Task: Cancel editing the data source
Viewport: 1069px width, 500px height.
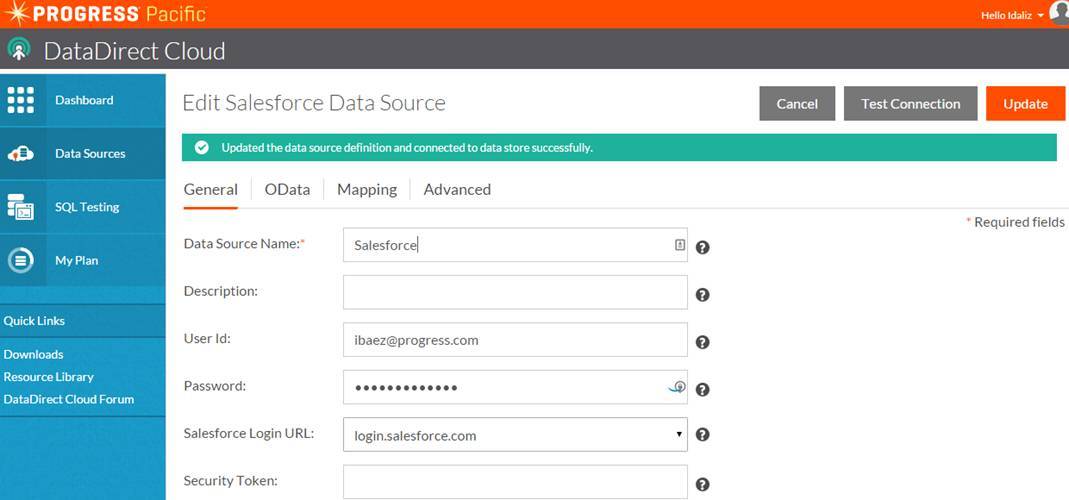Action: (797, 104)
